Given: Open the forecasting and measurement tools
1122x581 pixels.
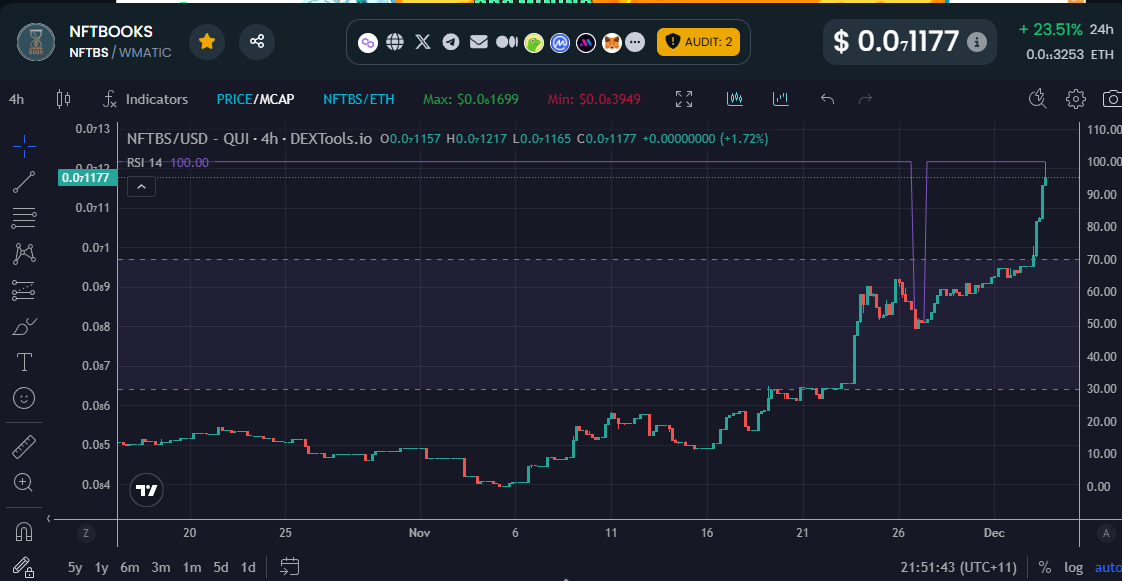Looking at the screenshot, I should point(24,290).
